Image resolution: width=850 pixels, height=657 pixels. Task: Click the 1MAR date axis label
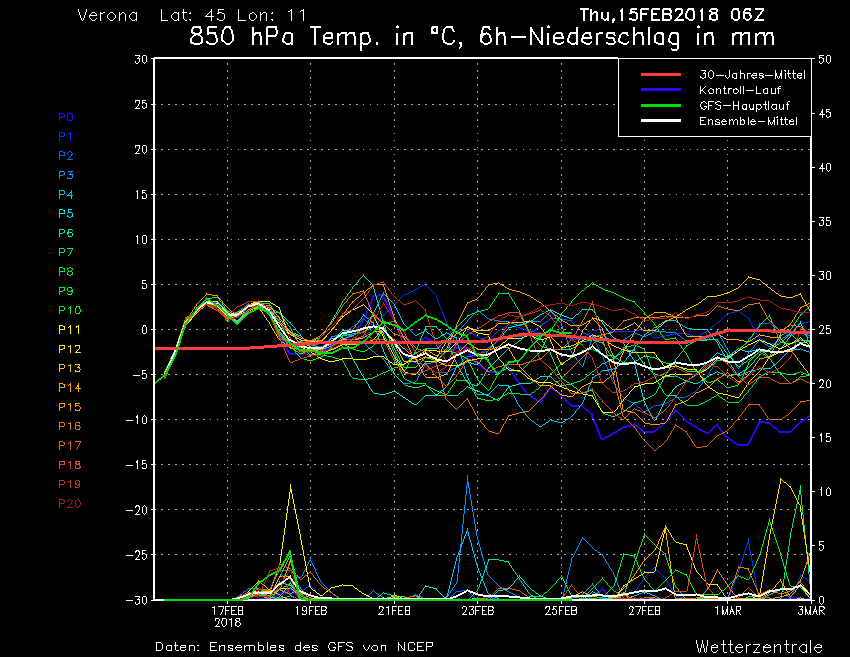(728, 611)
